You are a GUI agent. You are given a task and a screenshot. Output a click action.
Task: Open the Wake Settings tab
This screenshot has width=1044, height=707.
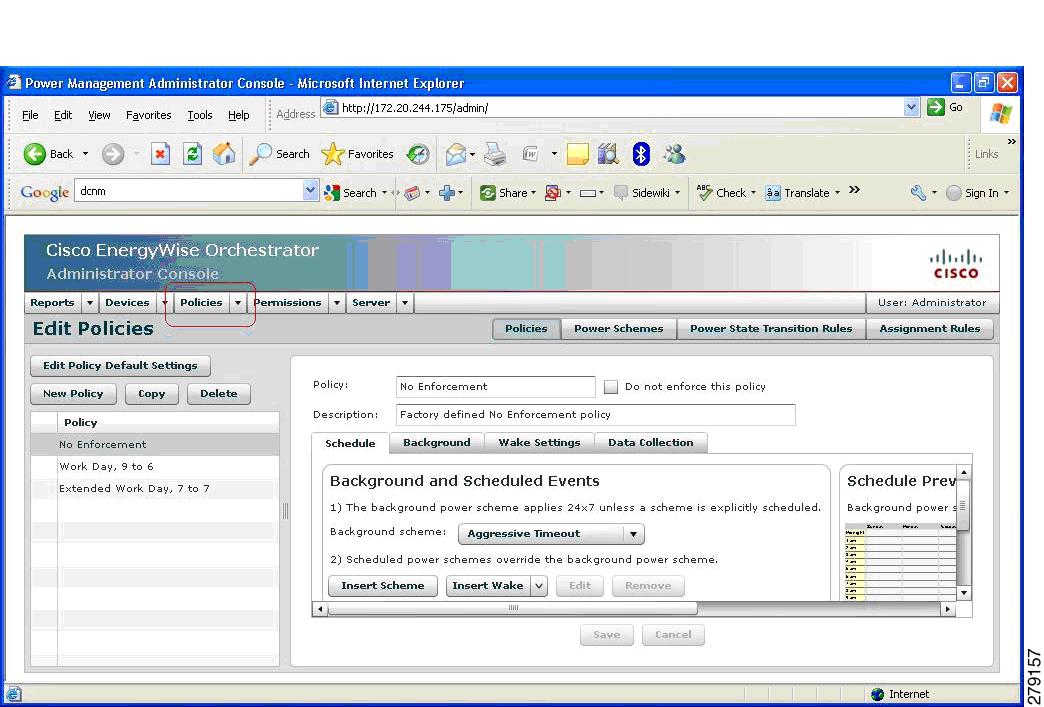(539, 443)
